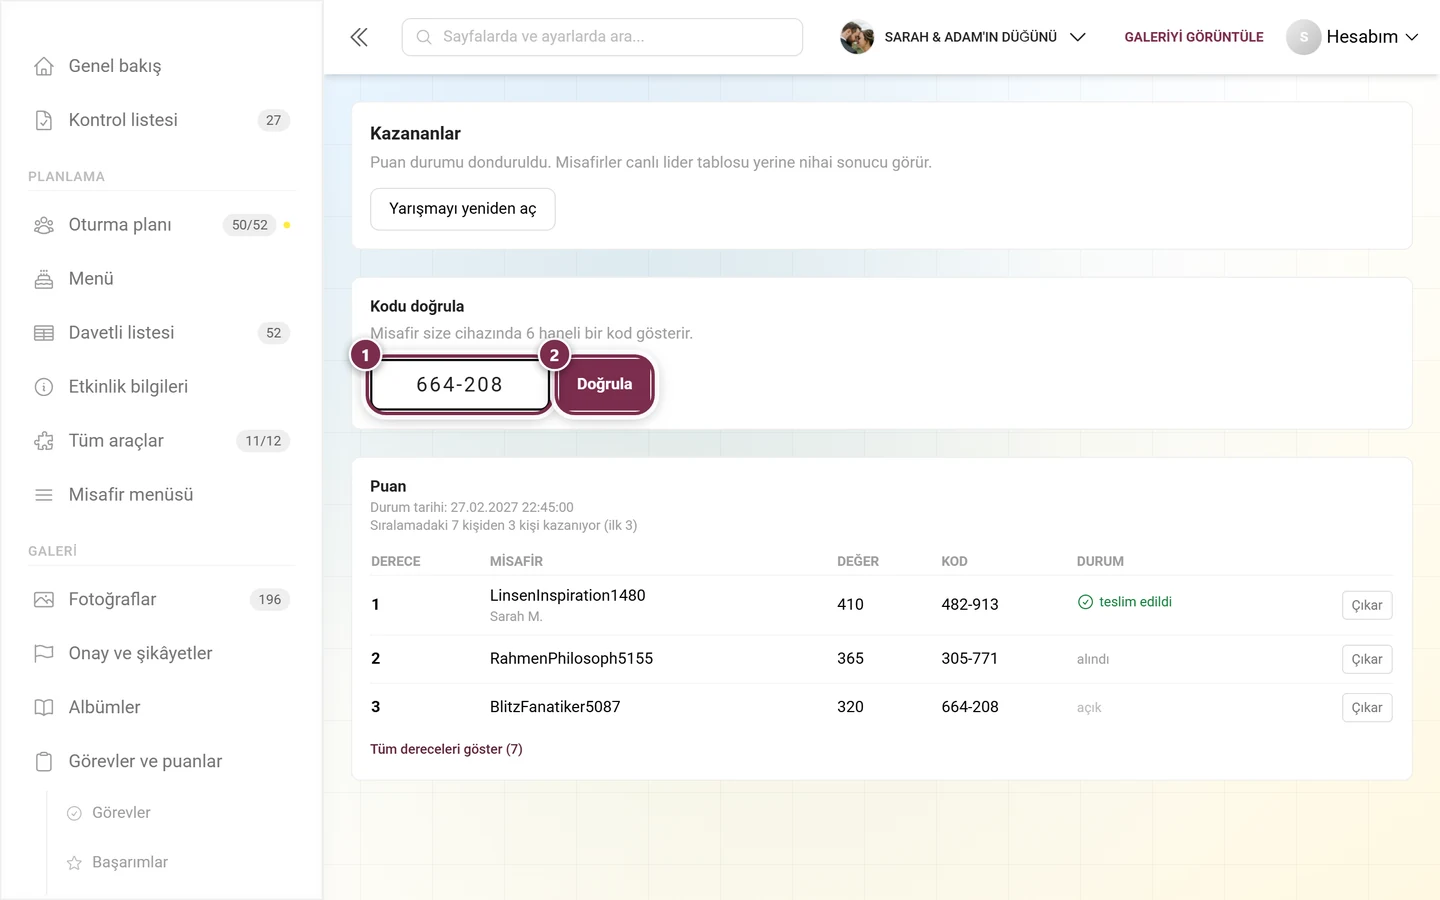Remove LinsenInspiration1480 with its Çıkar button
The image size is (1440, 900).
[x=1367, y=605]
